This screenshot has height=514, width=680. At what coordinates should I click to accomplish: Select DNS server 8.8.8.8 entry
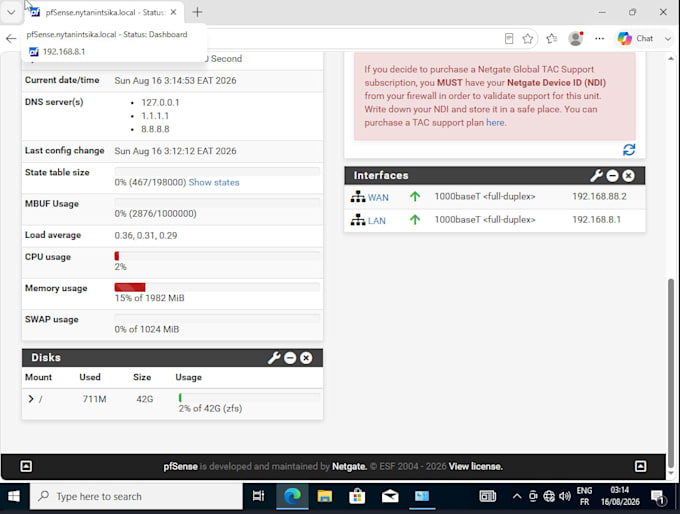155,129
